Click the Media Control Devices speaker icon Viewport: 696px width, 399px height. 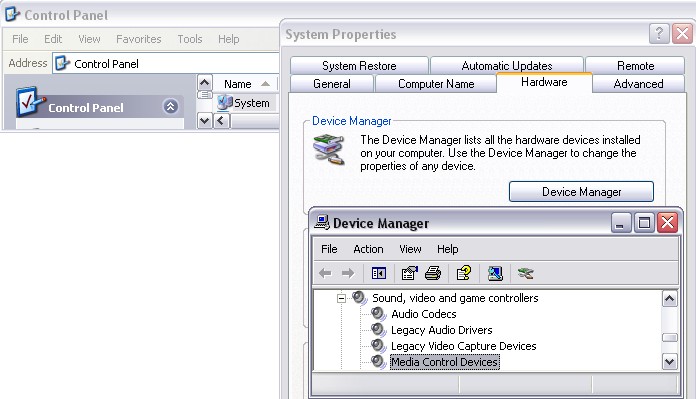(379, 362)
